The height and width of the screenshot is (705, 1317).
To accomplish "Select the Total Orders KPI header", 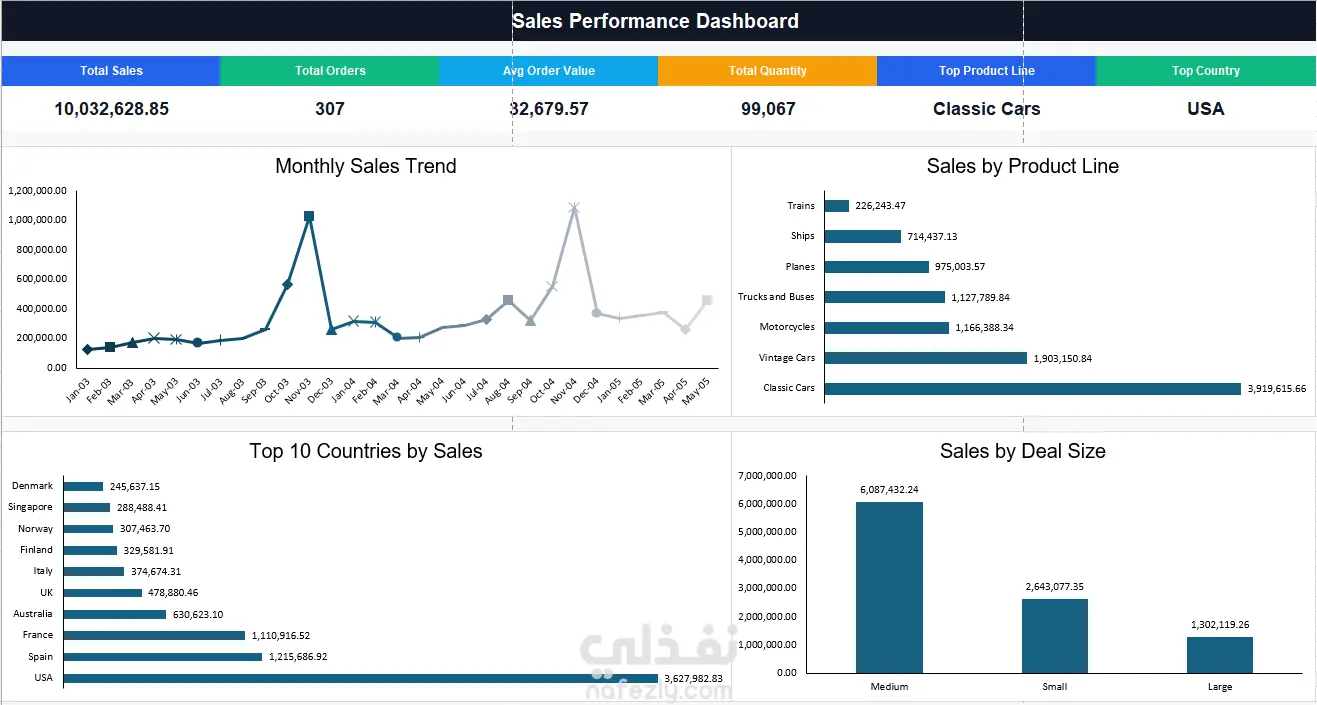I will point(330,71).
